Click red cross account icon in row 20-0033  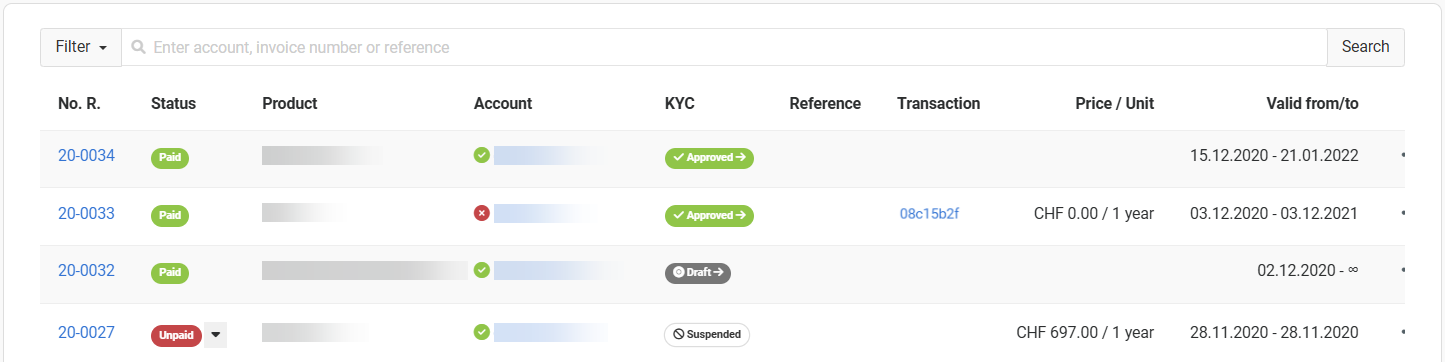[481, 213]
